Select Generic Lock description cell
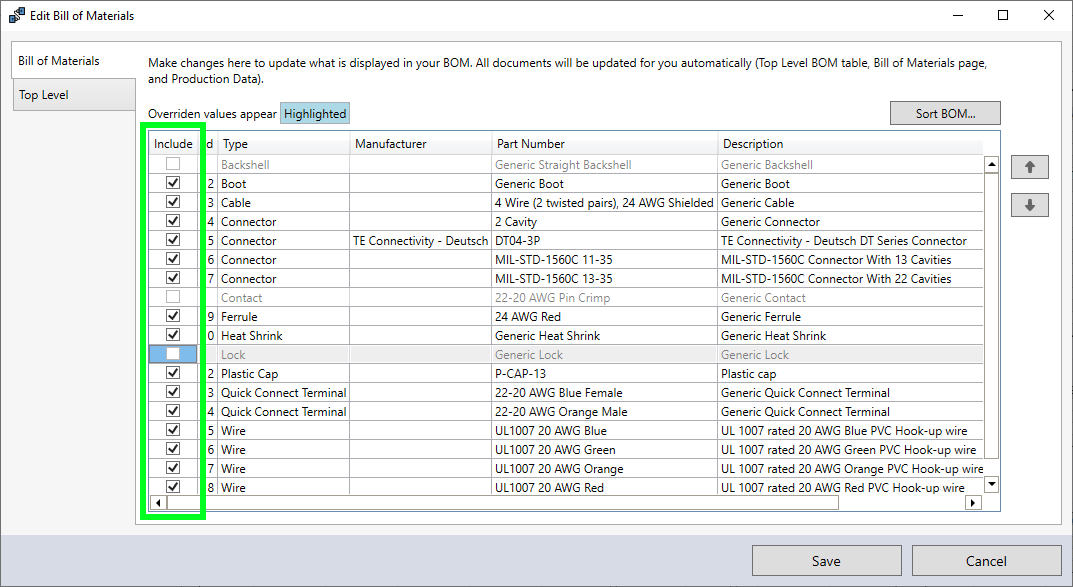 (851, 355)
